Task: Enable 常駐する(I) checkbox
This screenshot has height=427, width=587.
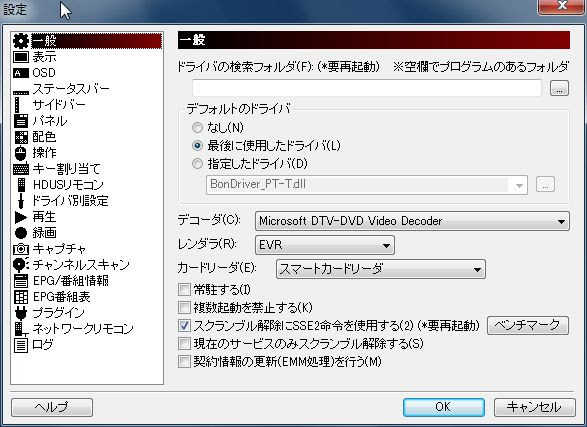Action: tap(184, 289)
